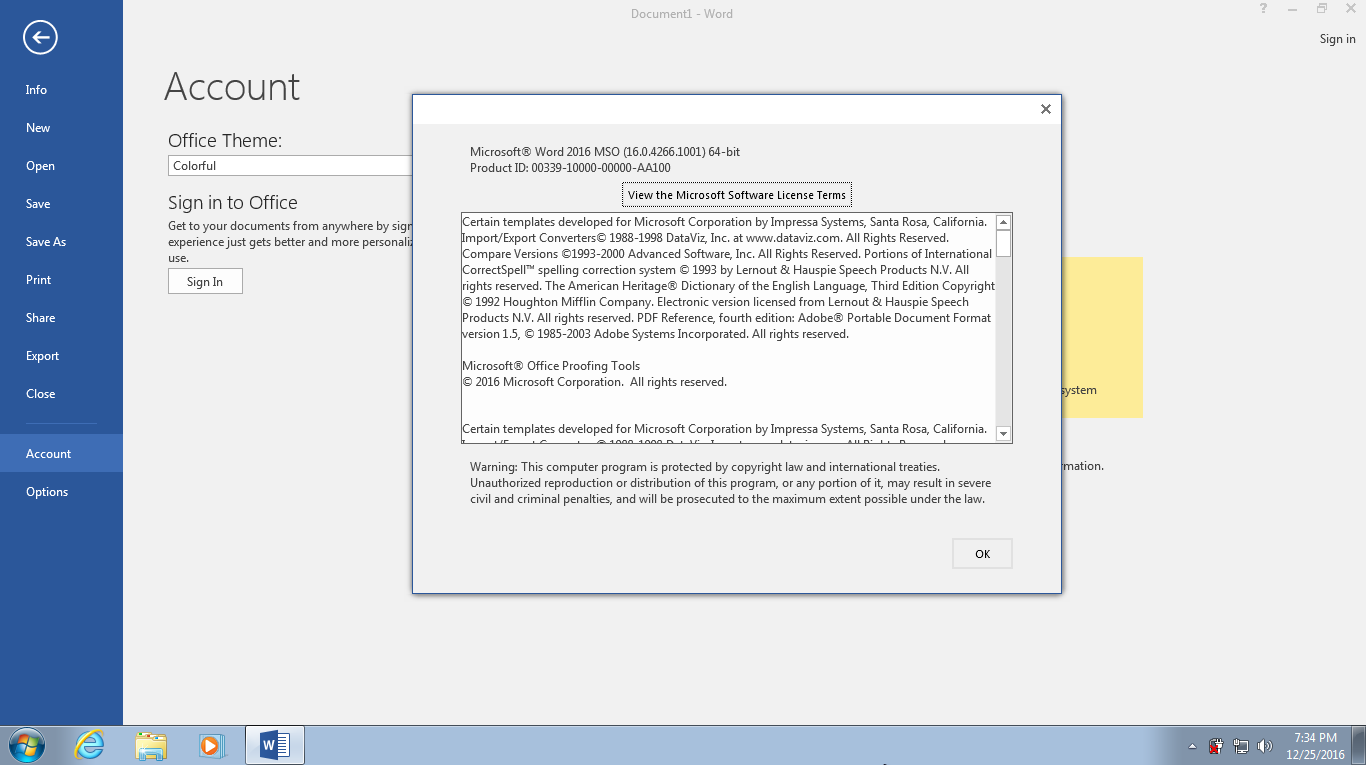Screen dimensions: 1366x765
Task: Open the Office Theme Colorful dropdown
Action: [x=290, y=166]
